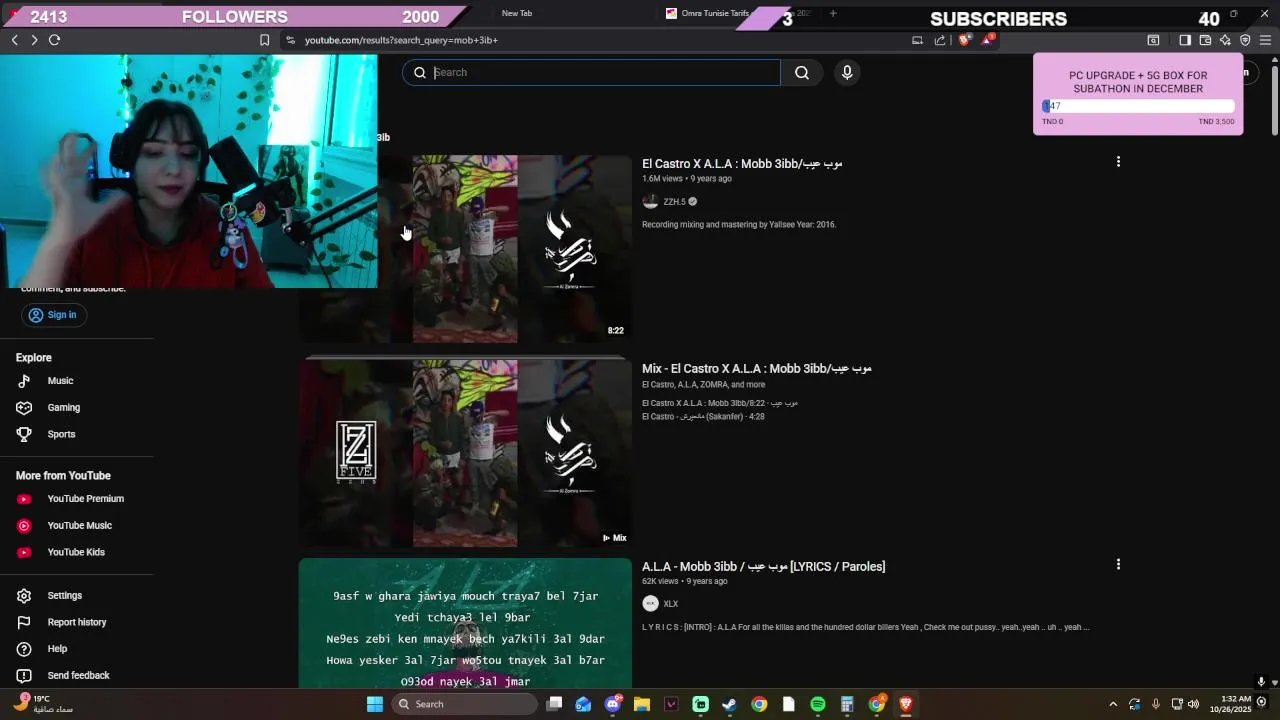Image resolution: width=1280 pixels, height=720 pixels.
Task: Open a new browser tab with plus
Action: point(832,13)
